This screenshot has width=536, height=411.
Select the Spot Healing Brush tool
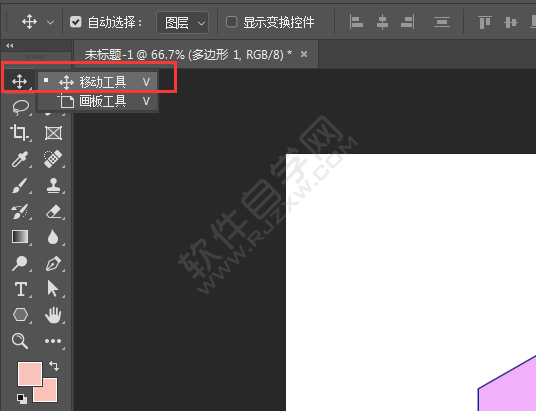click(53, 159)
